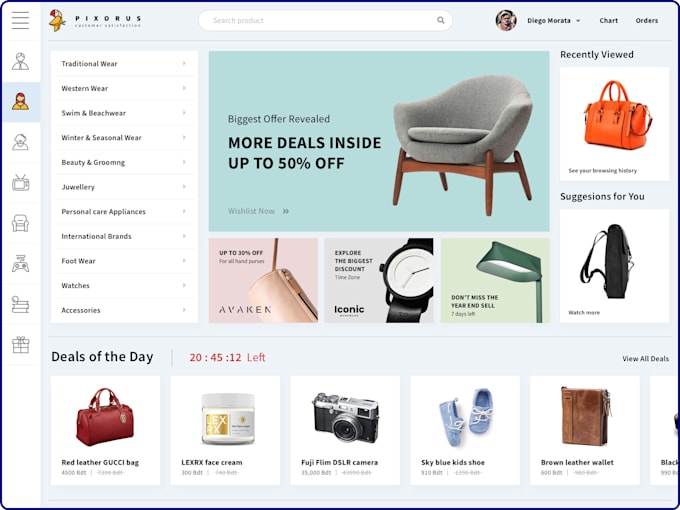Expand the Juwellery arrow
680x510 pixels.
[184, 187]
